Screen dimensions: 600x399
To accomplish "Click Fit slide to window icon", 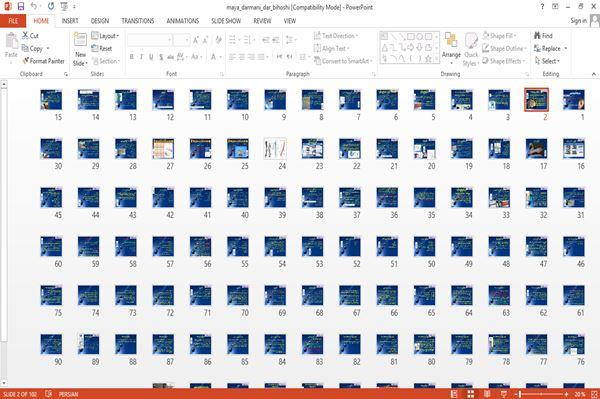I will coord(594,394).
